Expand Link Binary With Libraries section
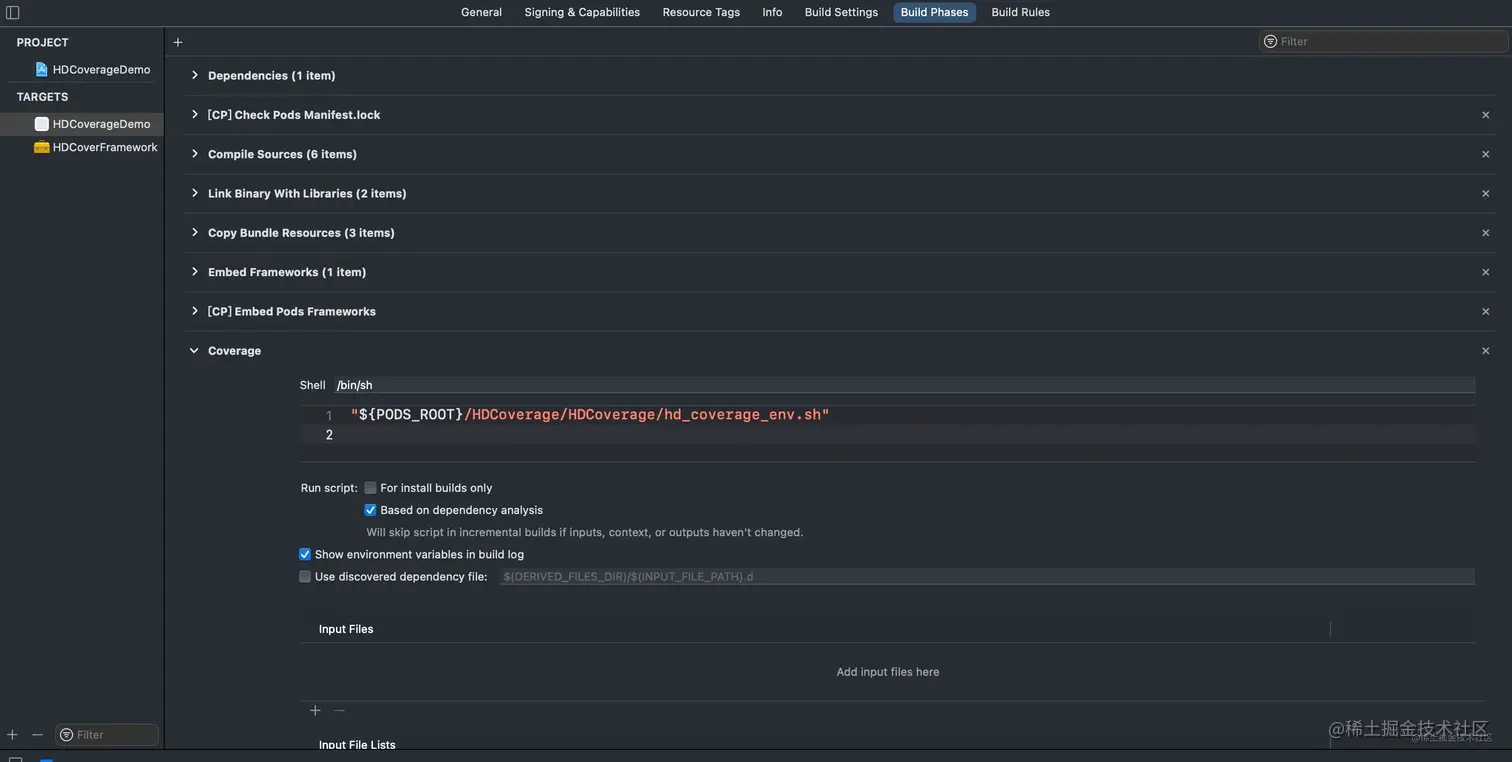Viewport: 1512px width, 762px height. [x=194, y=193]
